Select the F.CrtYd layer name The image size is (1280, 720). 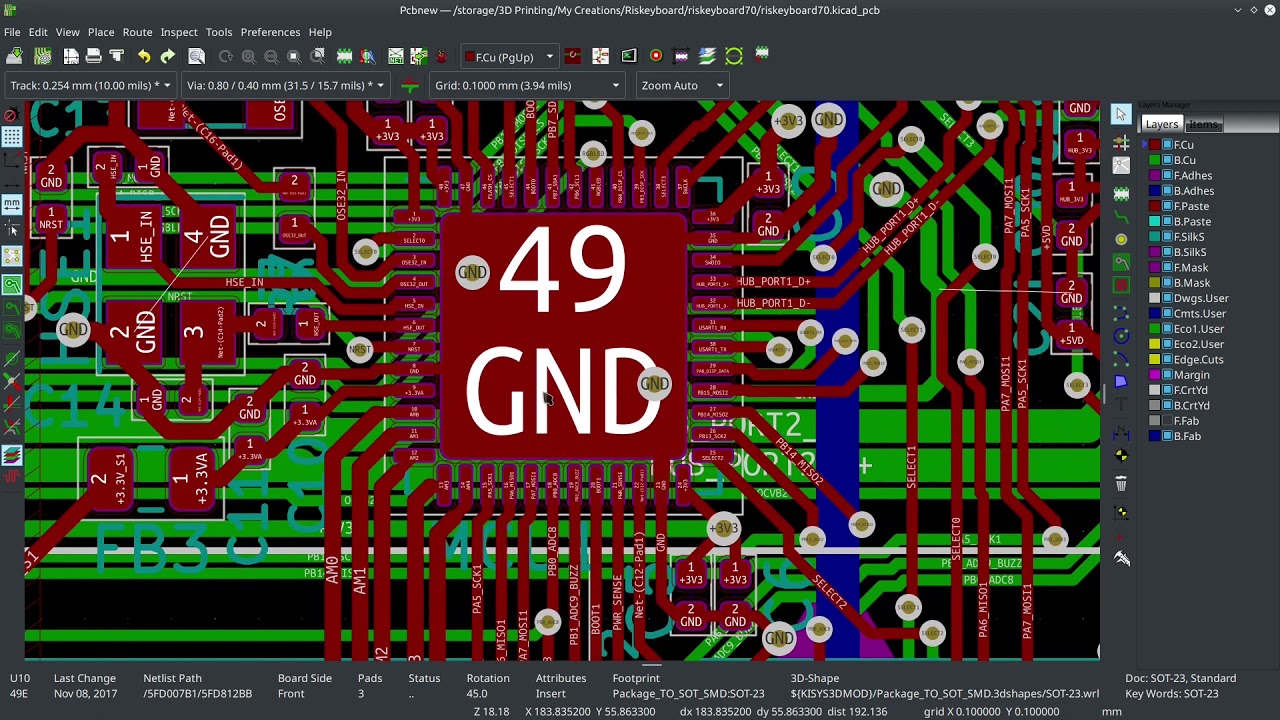(1190, 390)
